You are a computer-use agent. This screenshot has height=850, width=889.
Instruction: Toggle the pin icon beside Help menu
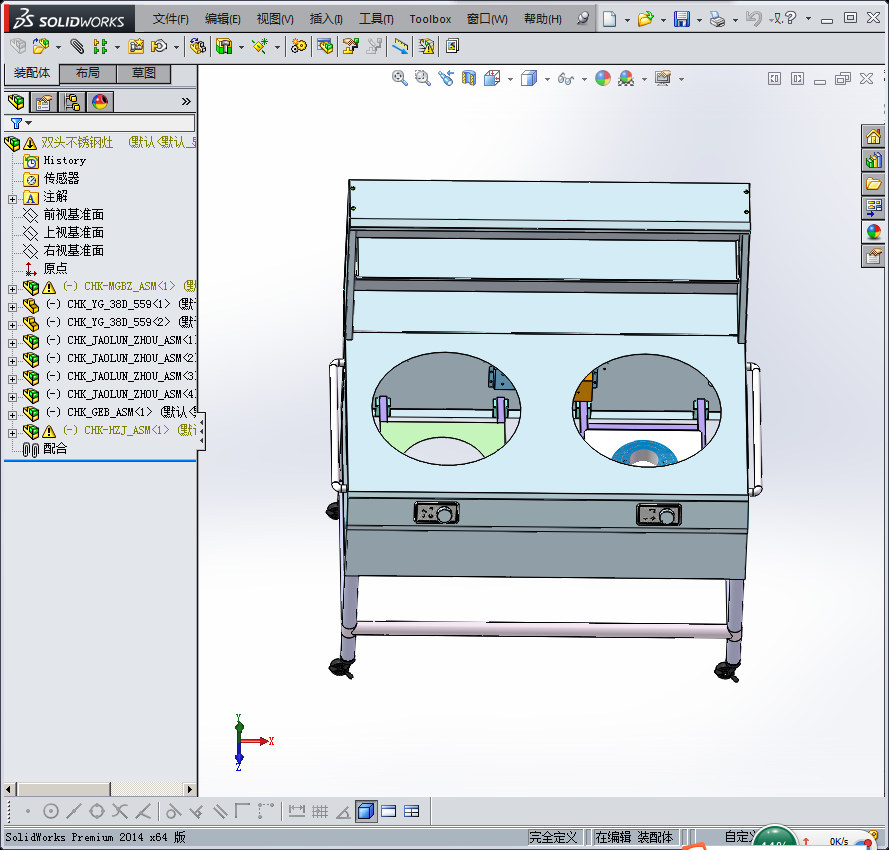[583, 19]
